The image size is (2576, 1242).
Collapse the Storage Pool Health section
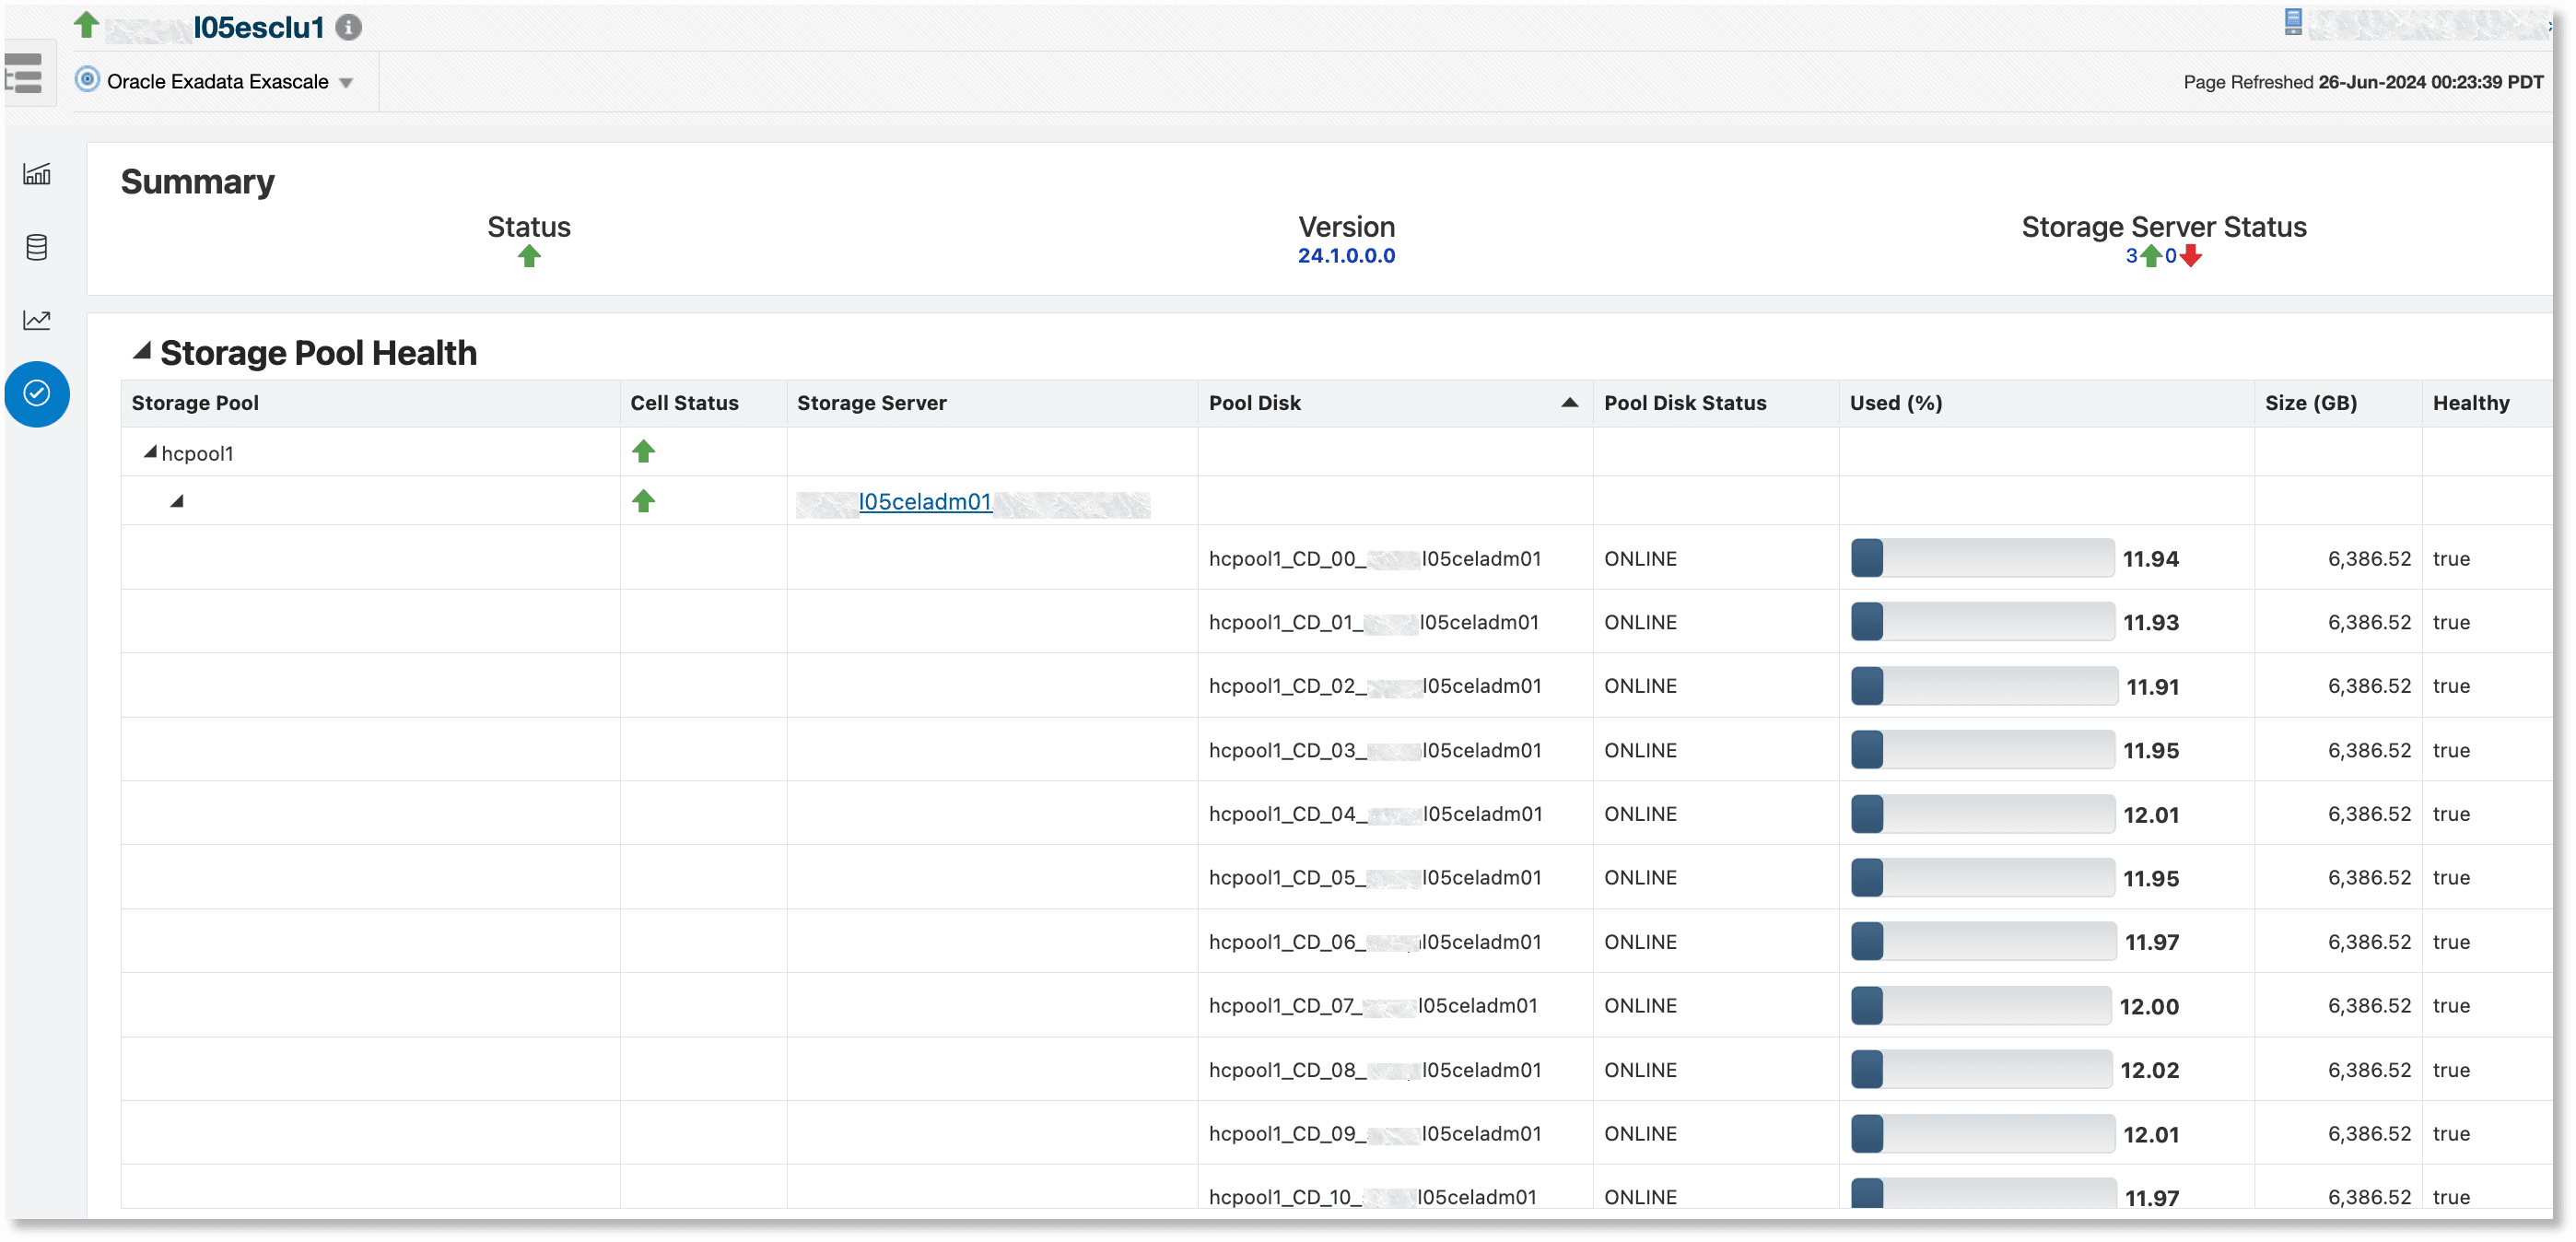point(142,351)
